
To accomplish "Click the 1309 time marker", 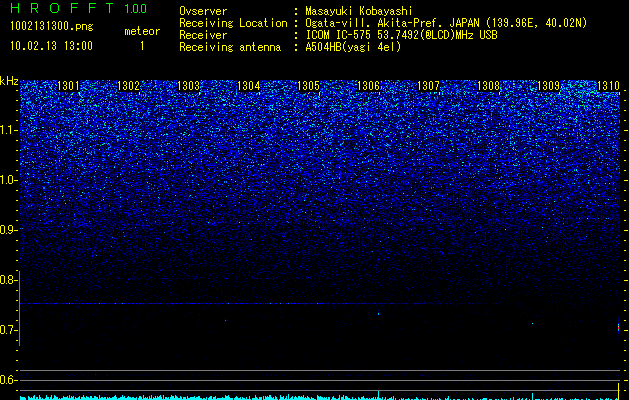I will pyautogui.click(x=548, y=86).
